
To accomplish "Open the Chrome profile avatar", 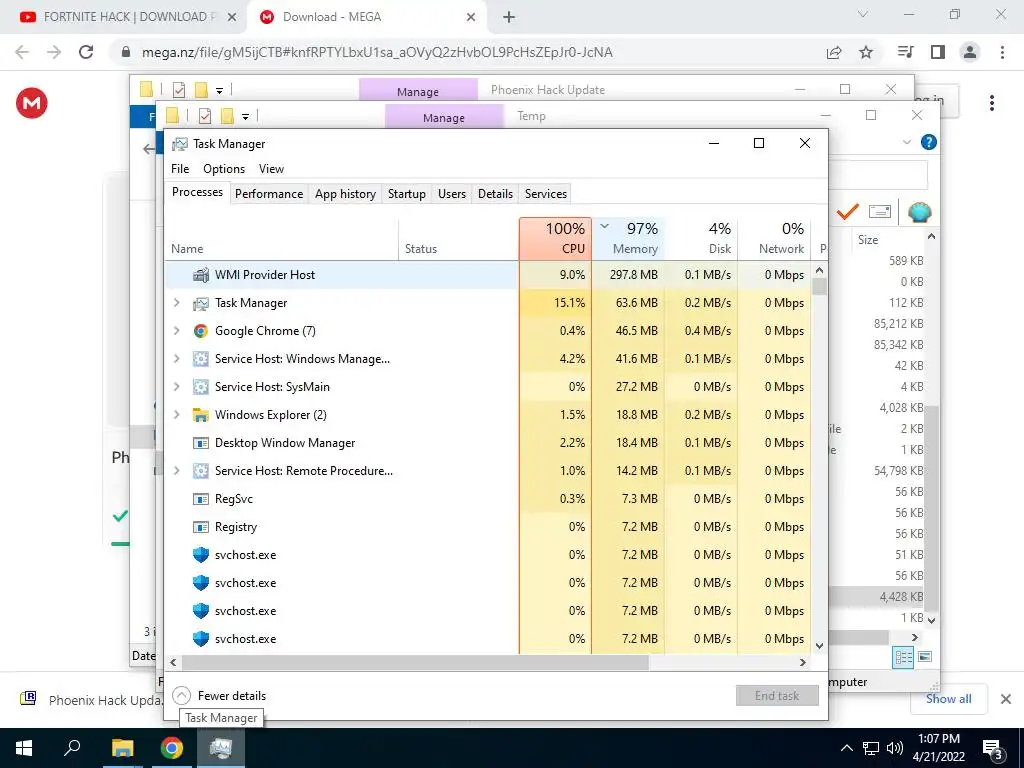I will (x=970, y=52).
